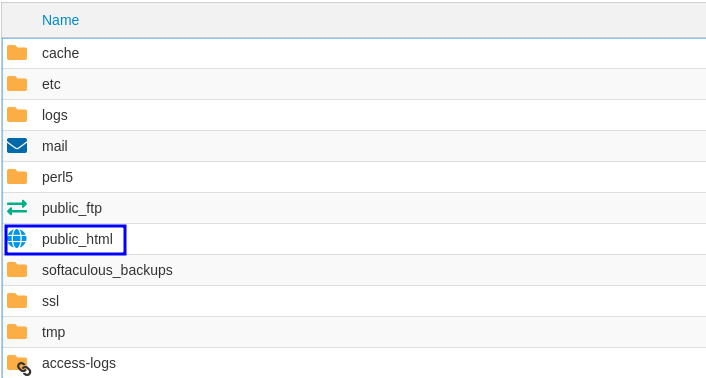
Task: Select the cache folder name
Action: click(60, 53)
